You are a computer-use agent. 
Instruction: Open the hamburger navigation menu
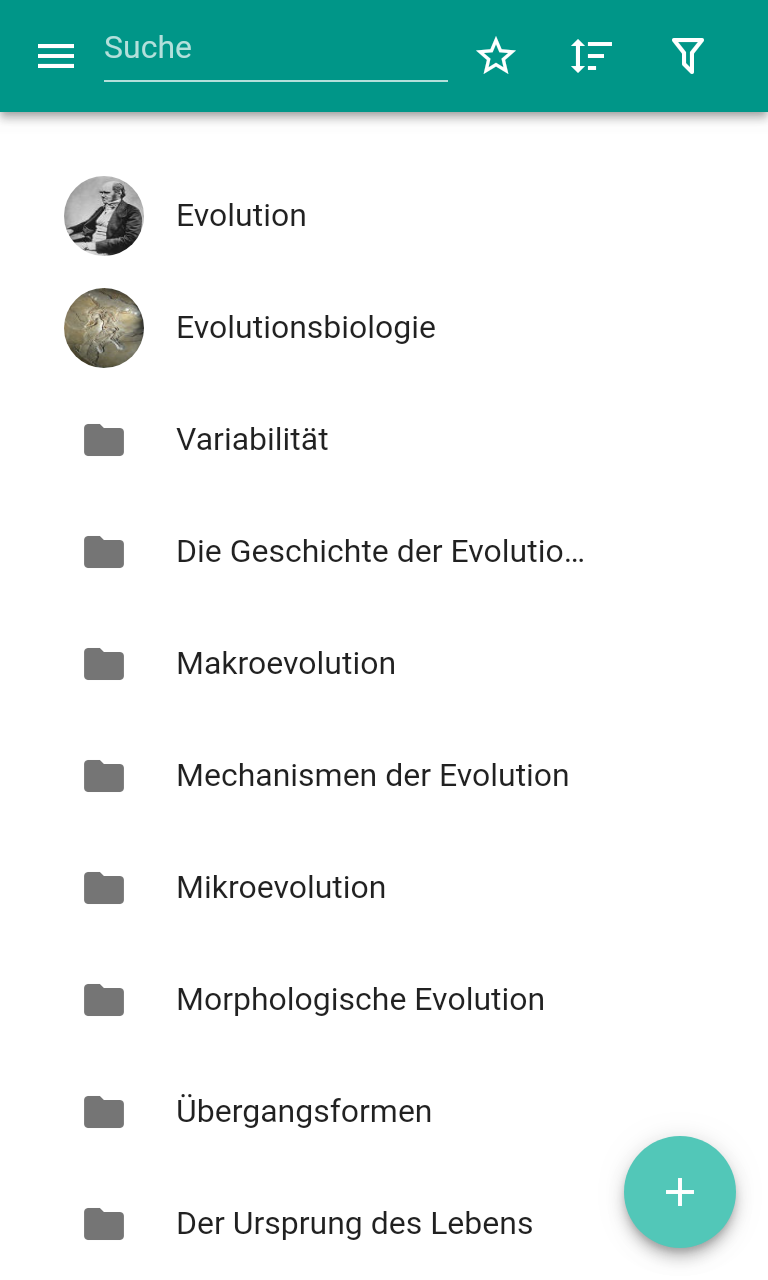click(x=56, y=56)
